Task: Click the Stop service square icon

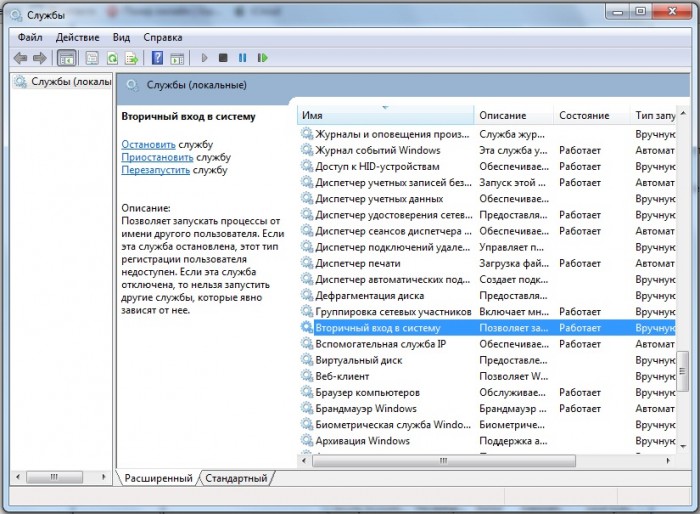Action: pos(223,58)
